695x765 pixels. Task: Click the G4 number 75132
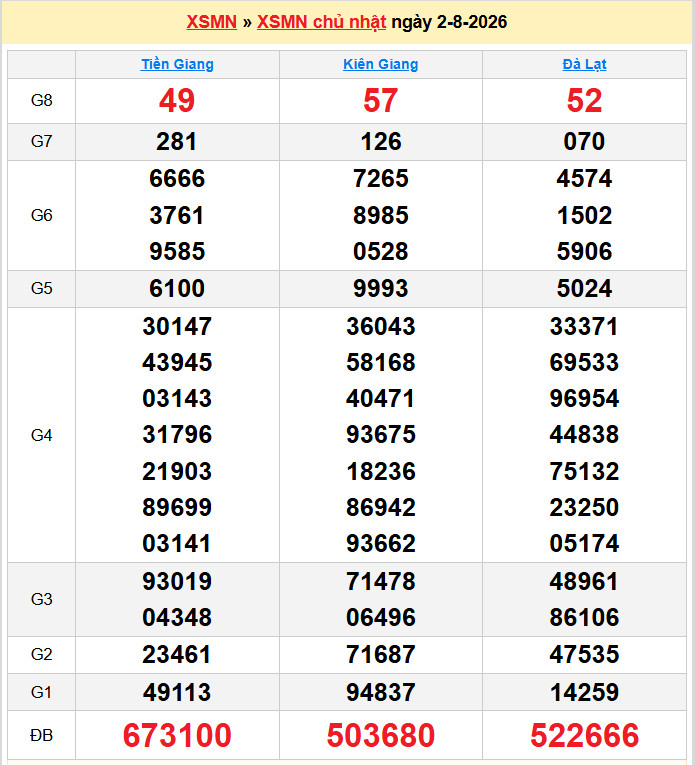point(584,472)
